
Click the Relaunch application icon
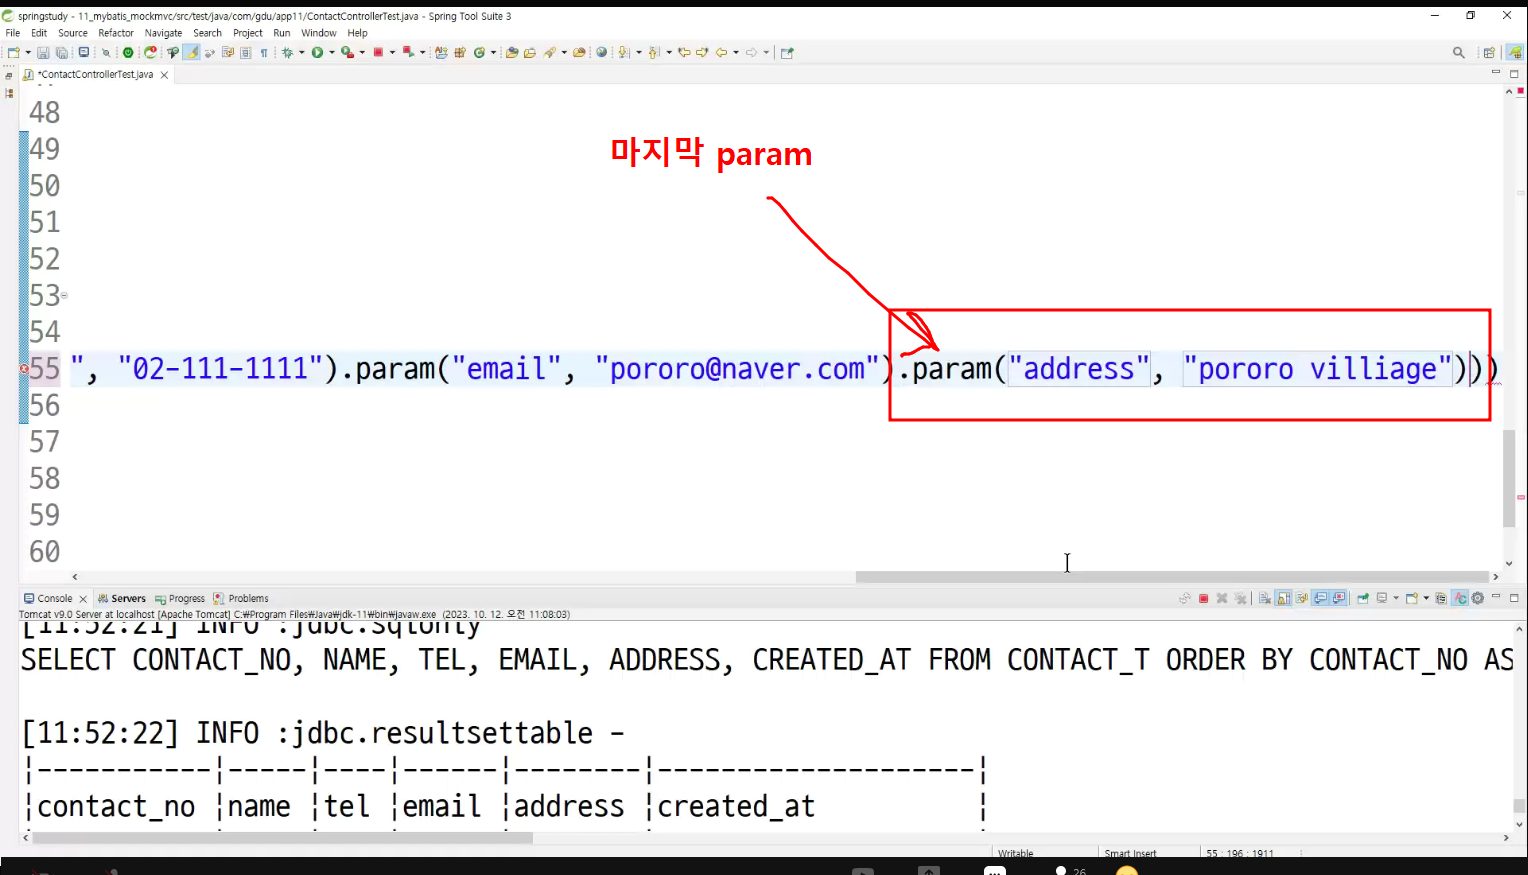150,52
